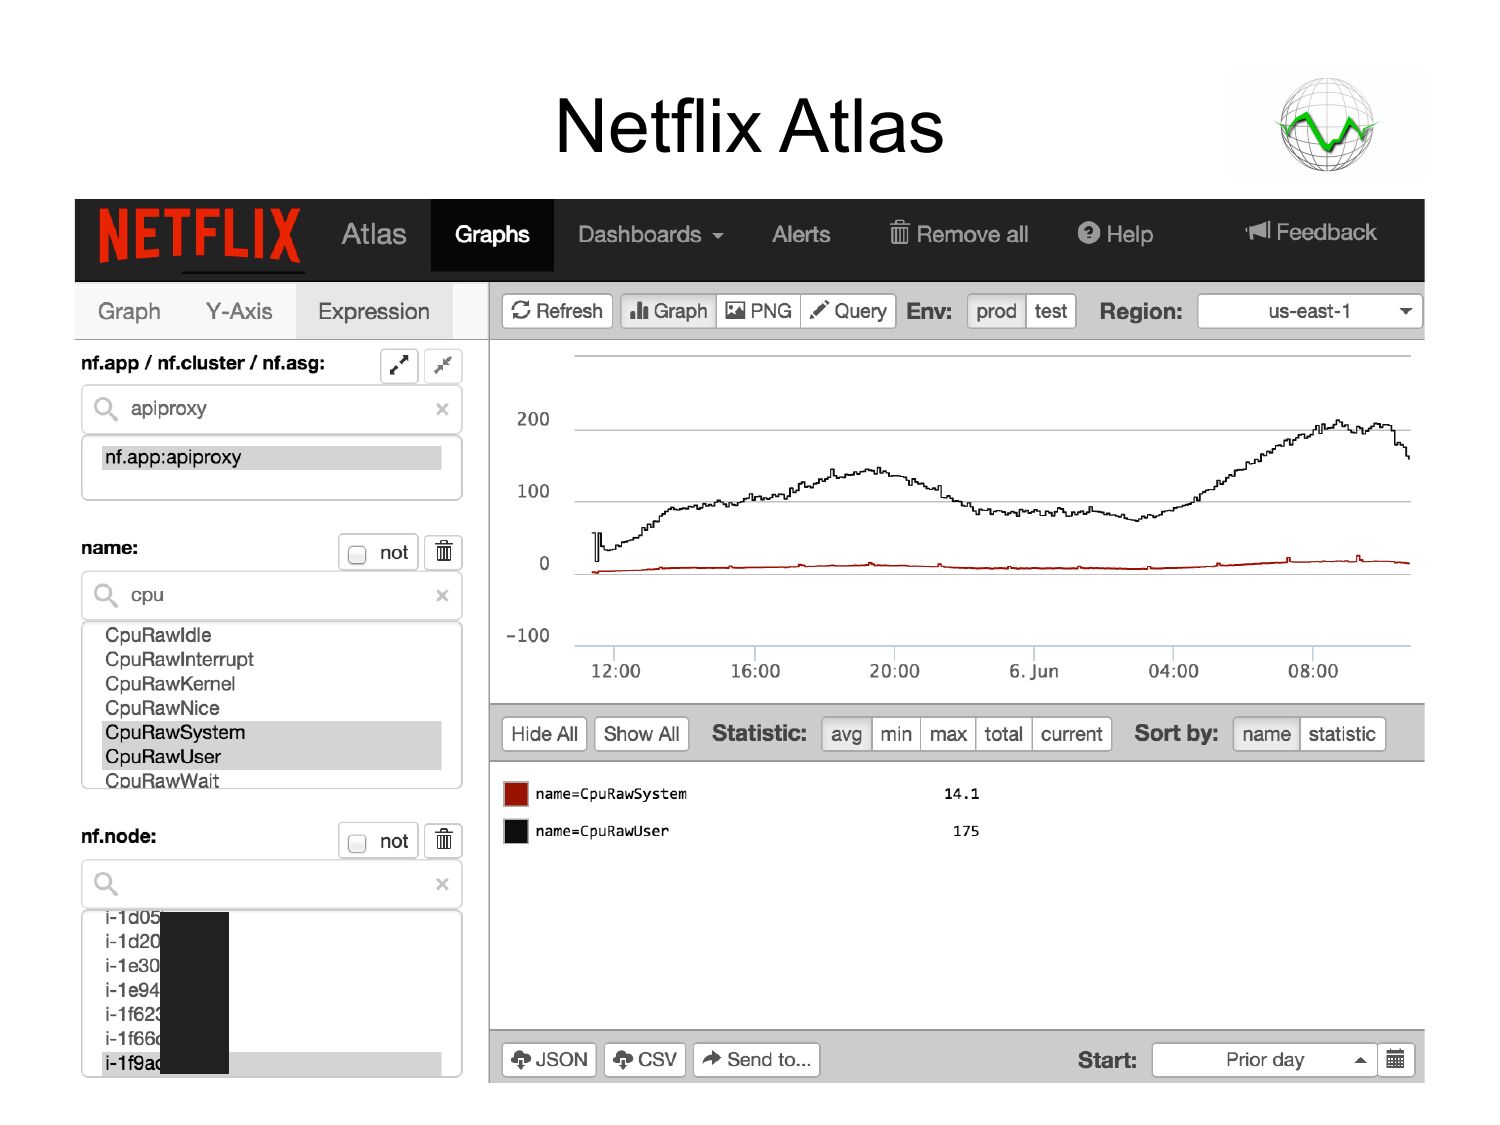1500x1125 pixels.
Task: Enable the 'not' checkbox for nf.node filter
Action: pyautogui.click(x=357, y=843)
